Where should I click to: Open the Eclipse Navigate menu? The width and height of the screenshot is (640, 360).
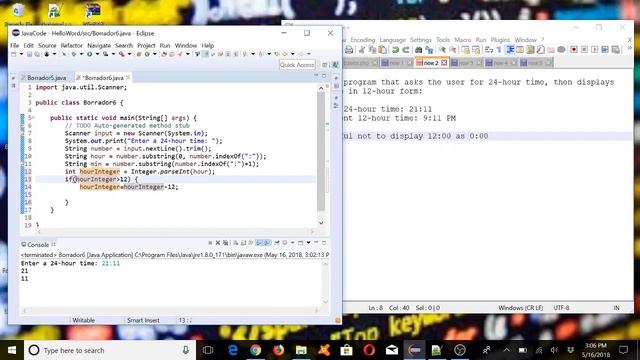[99, 45]
